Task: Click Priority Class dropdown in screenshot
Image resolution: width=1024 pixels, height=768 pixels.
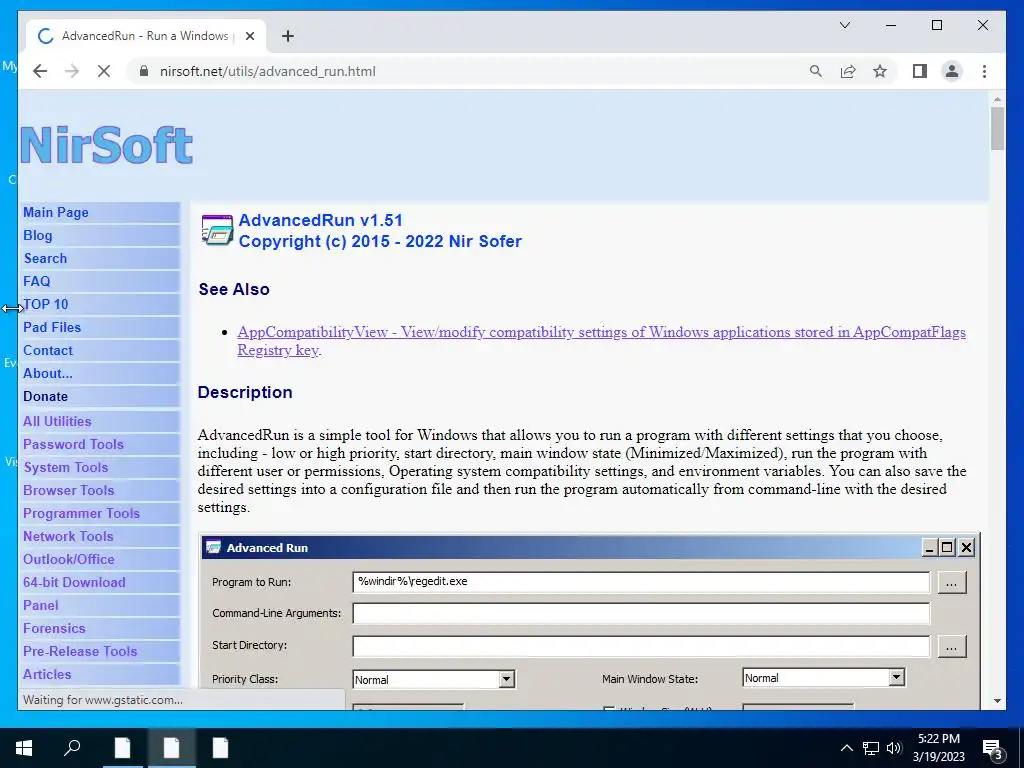Action: [434, 679]
